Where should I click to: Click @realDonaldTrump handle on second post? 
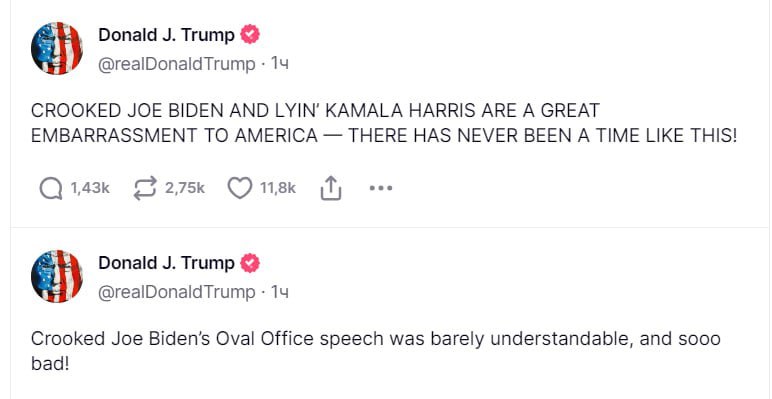coord(177,293)
